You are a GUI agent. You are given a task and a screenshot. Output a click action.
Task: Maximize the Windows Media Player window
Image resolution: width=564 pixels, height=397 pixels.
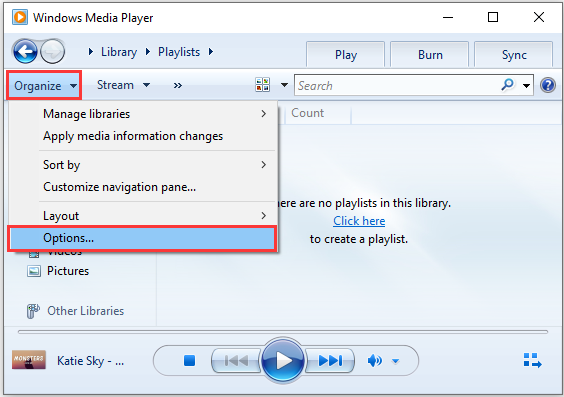(x=493, y=17)
